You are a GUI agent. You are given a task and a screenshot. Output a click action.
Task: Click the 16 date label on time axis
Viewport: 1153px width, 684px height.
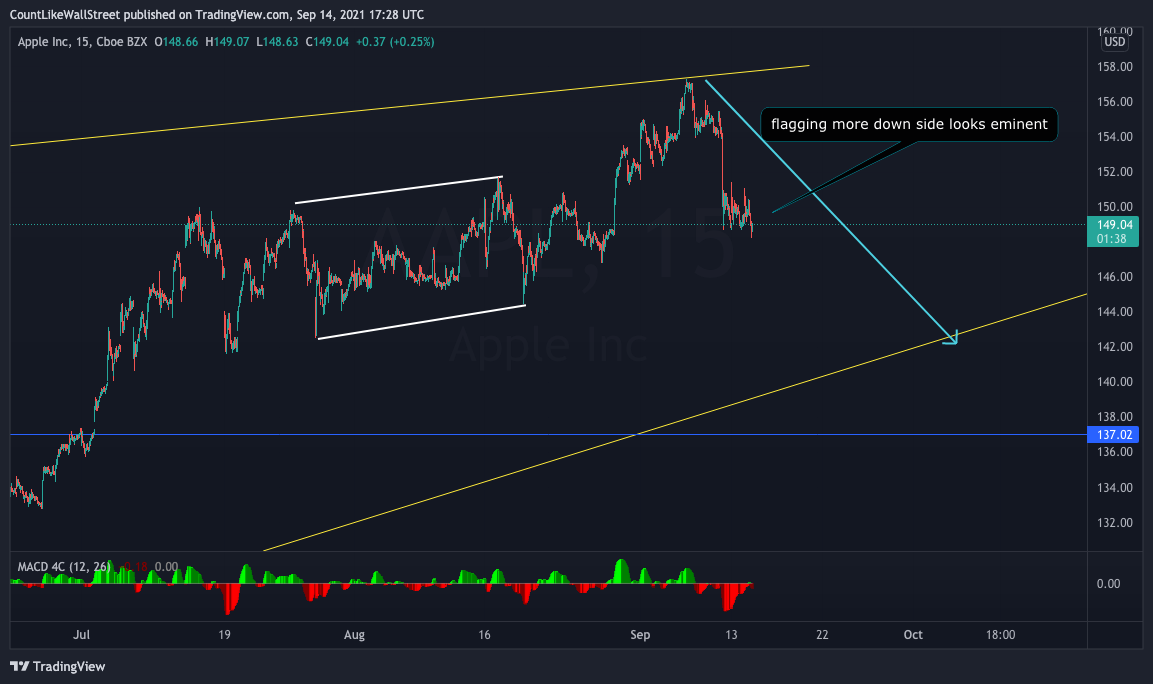pyautogui.click(x=484, y=635)
